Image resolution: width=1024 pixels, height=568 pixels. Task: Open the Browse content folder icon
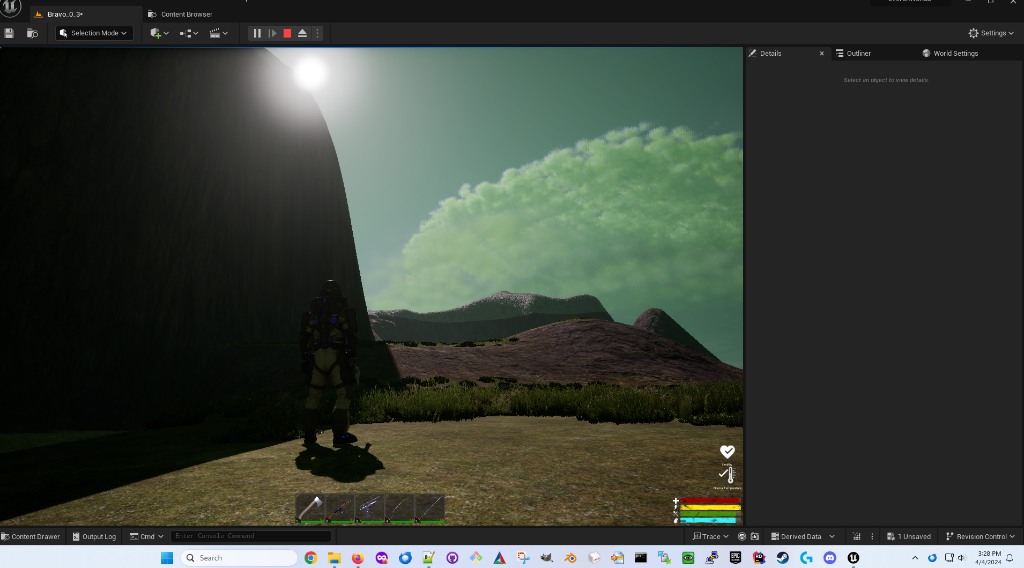pyautogui.click(x=32, y=33)
